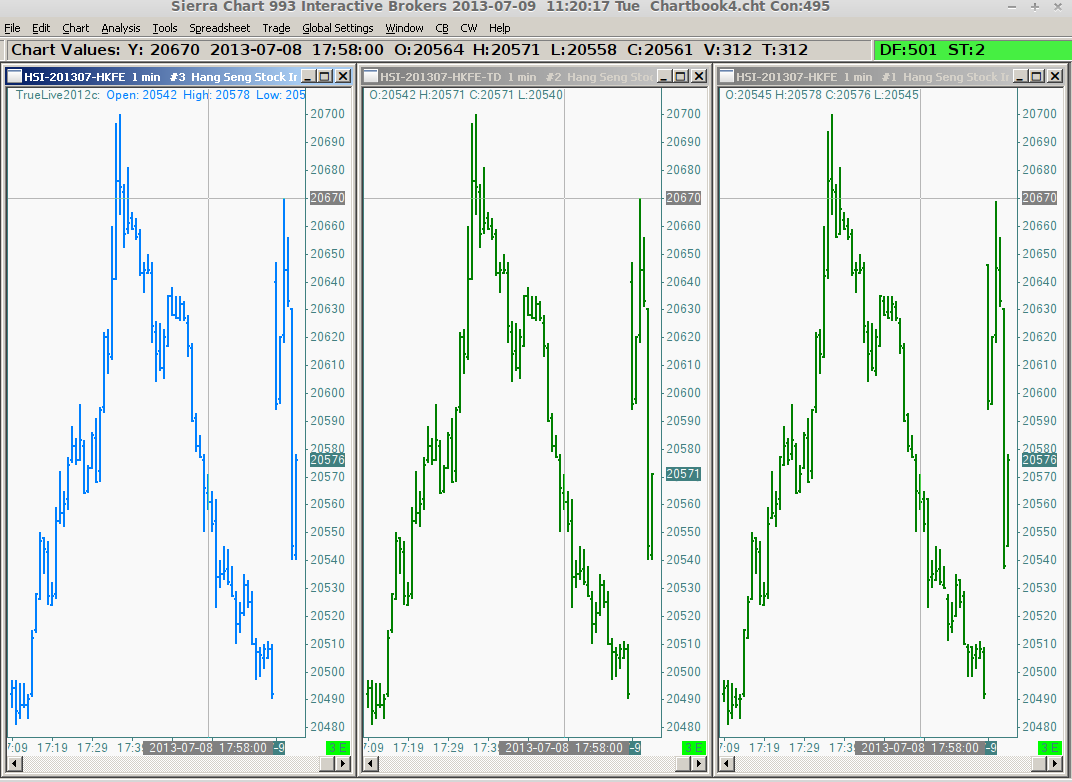Image resolution: width=1072 pixels, height=782 pixels.
Task: Click right scroll arrow of chart #1
Action: tap(1055, 764)
